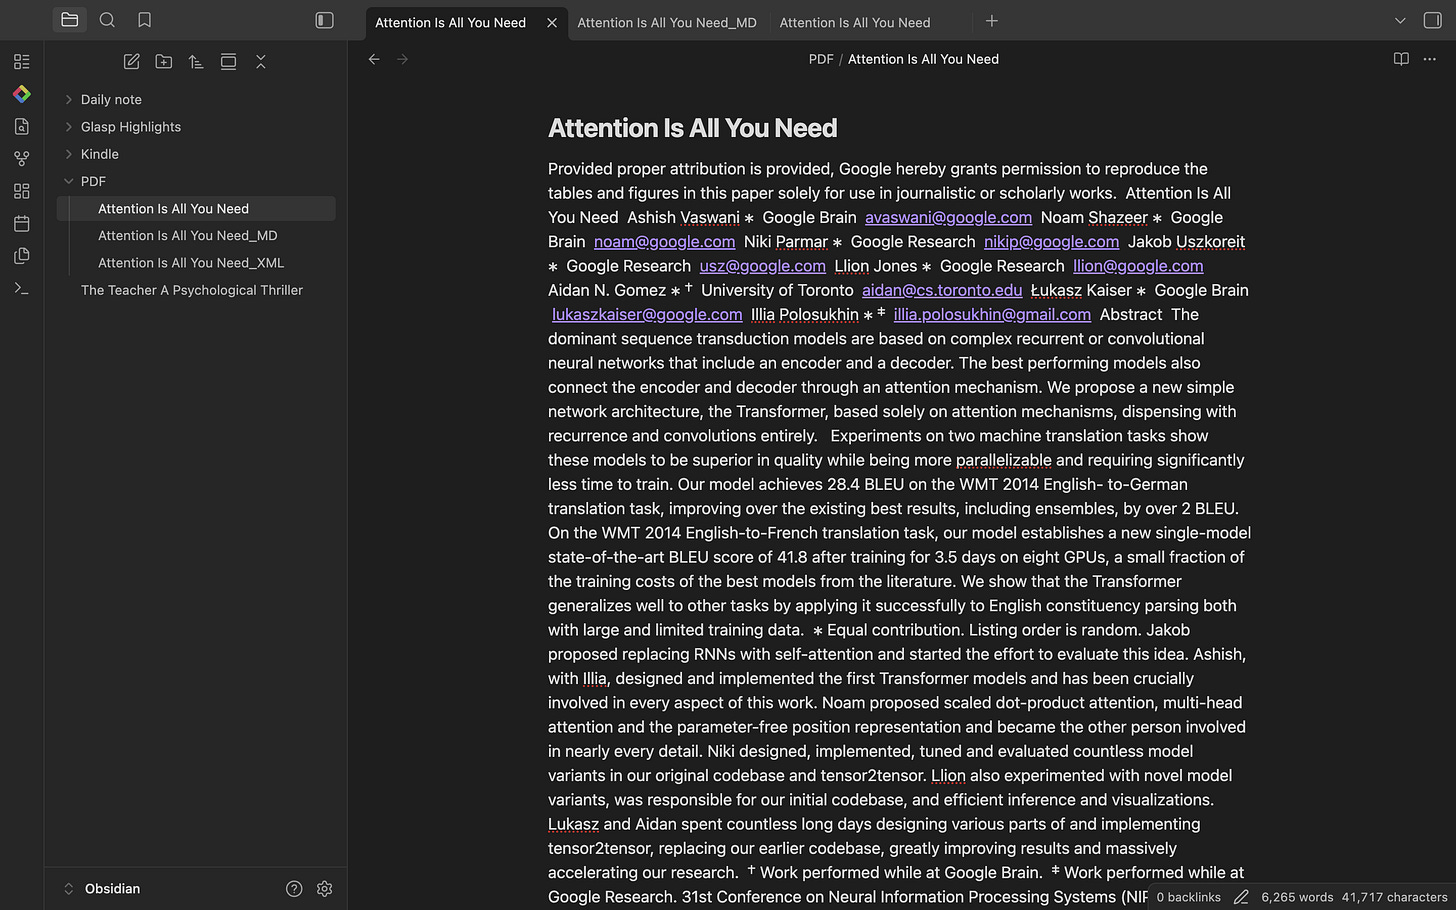Screen dimensions: 1456x910
Task: Navigate forward with right arrow
Action: (x=403, y=60)
